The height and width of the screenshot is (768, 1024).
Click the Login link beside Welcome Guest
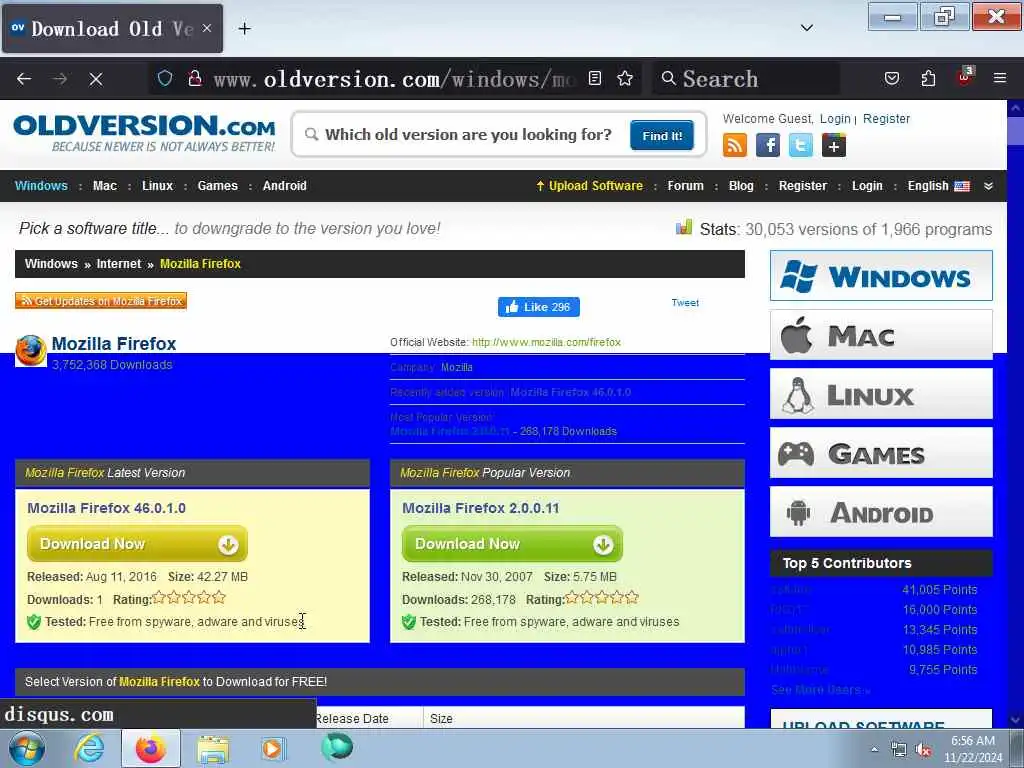[x=835, y=119]
